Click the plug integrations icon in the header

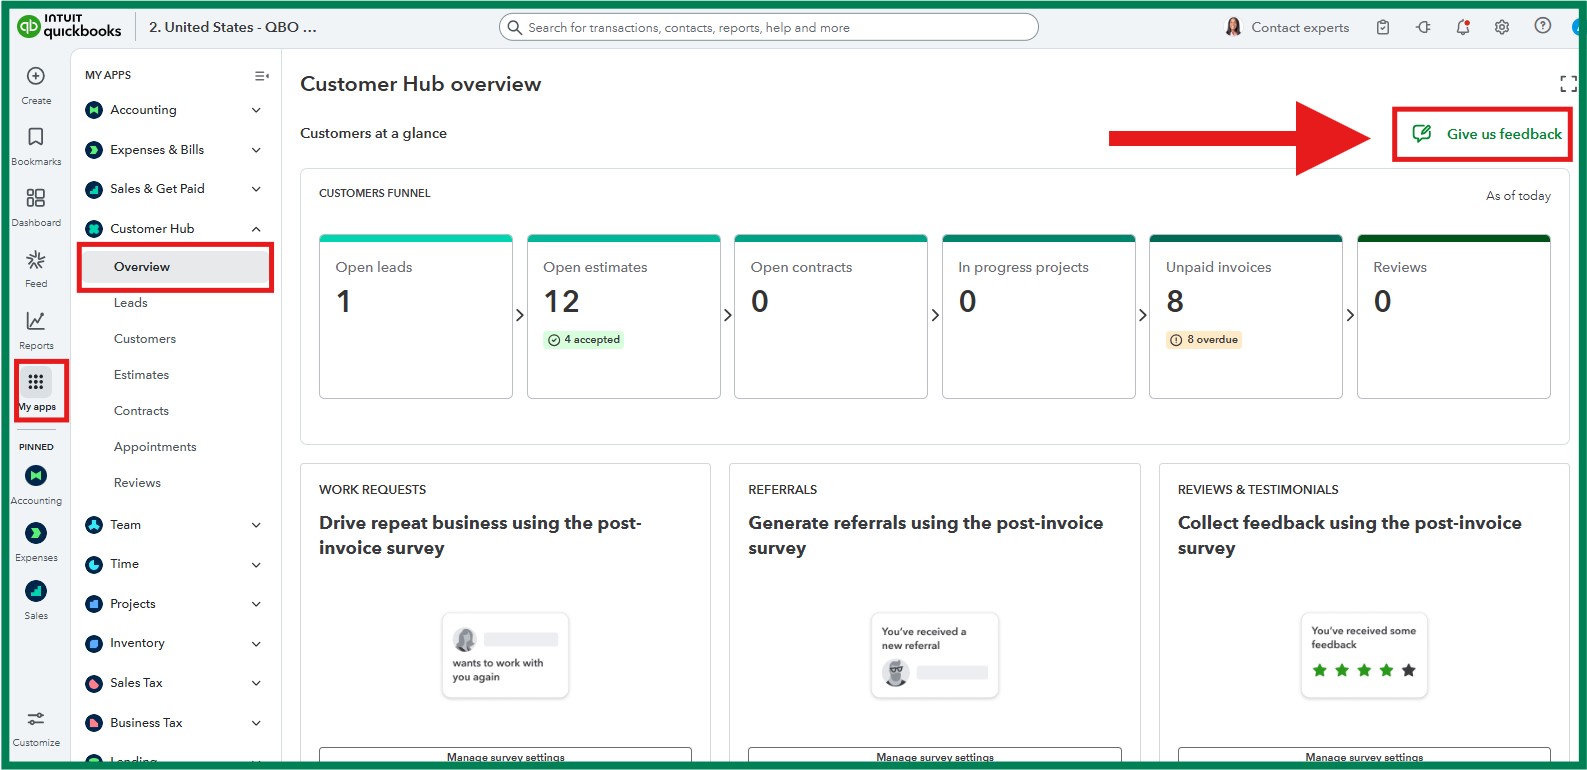(1423, 27)
